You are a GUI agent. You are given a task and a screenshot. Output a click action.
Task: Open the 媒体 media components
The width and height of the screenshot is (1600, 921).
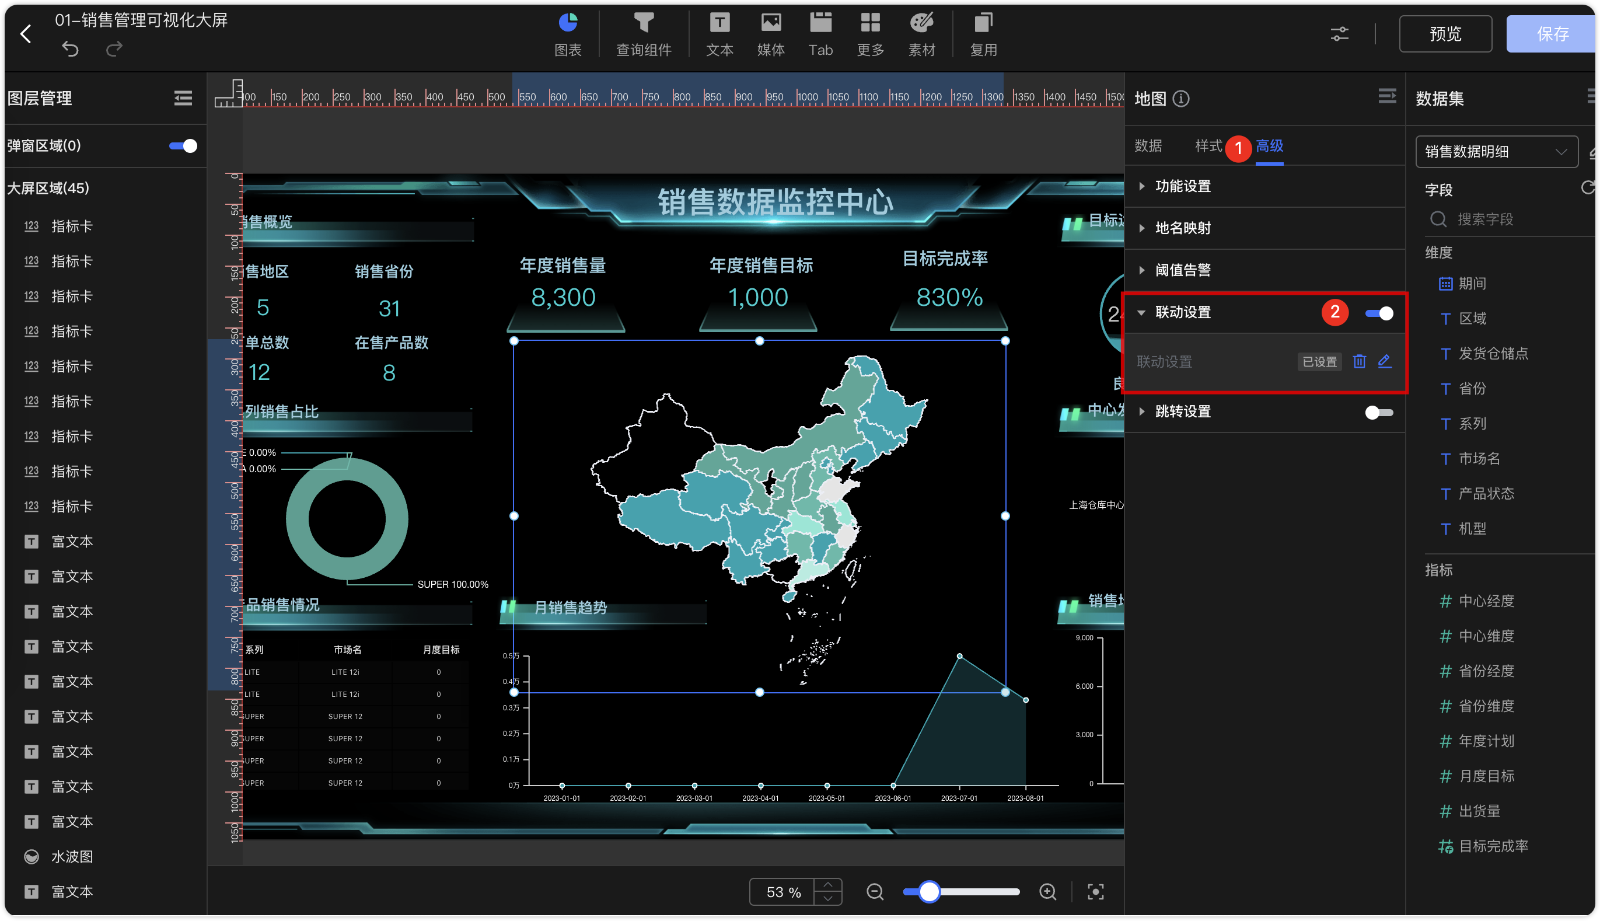click(x=771, y=34)
